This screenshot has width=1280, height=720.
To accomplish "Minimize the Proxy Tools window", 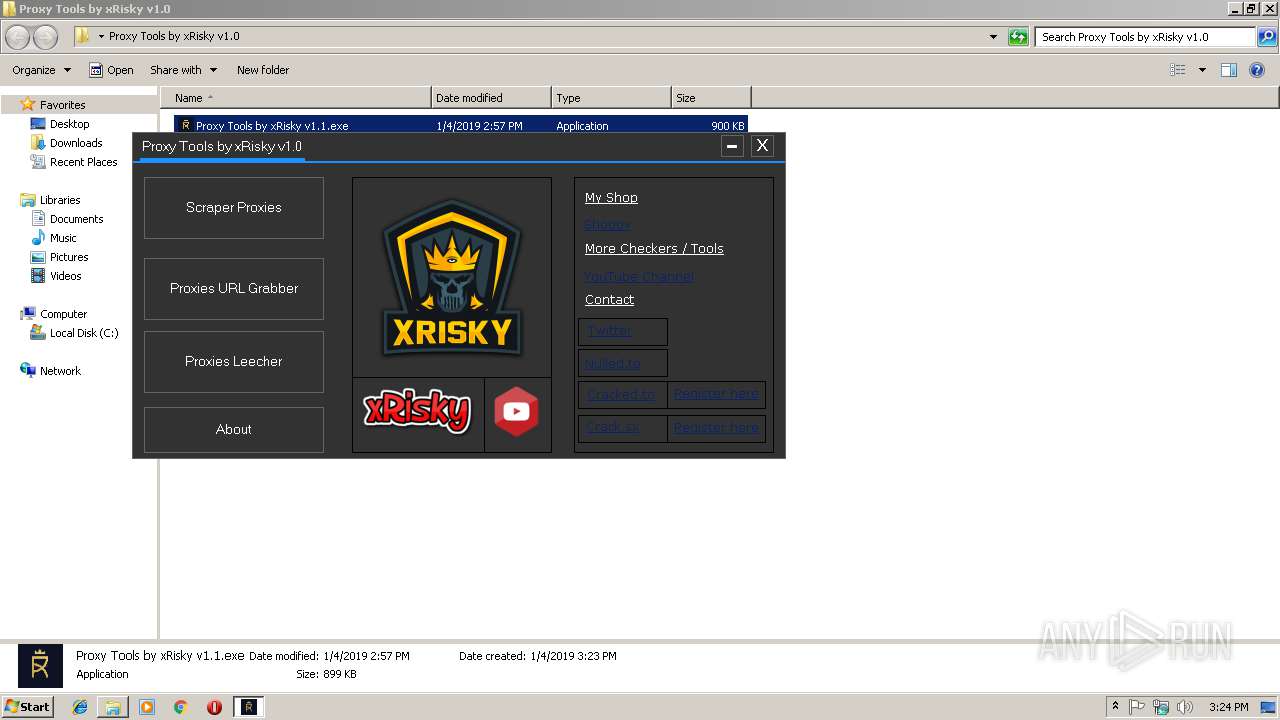I will tap(732, 146).
